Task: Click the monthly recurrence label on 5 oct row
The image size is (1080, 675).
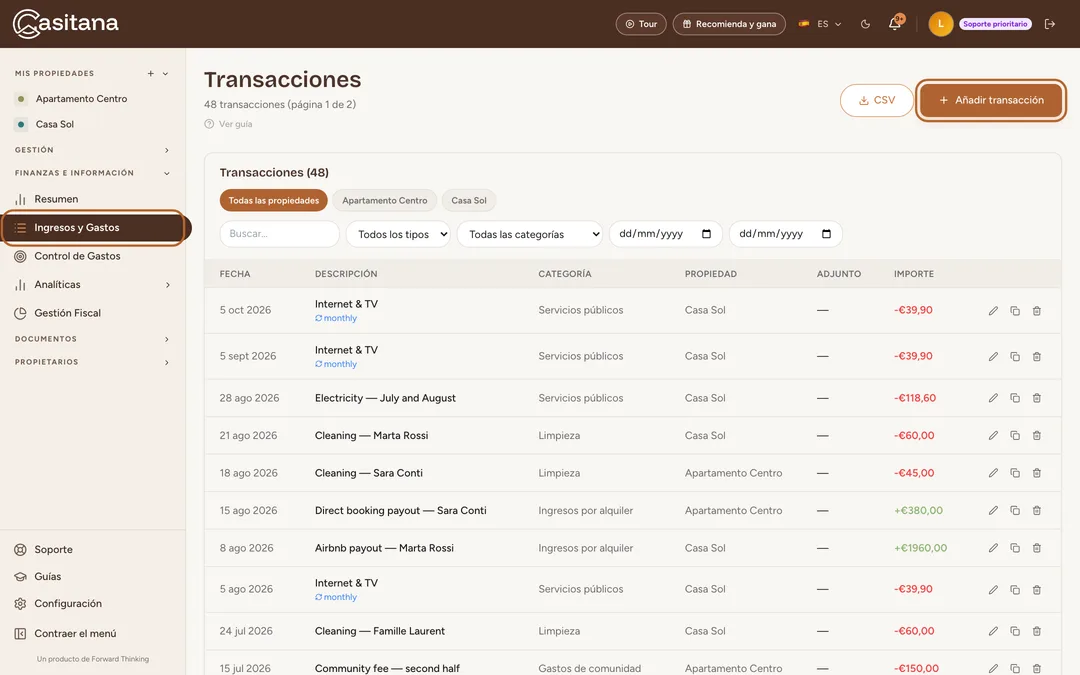Action: (336, 318)
